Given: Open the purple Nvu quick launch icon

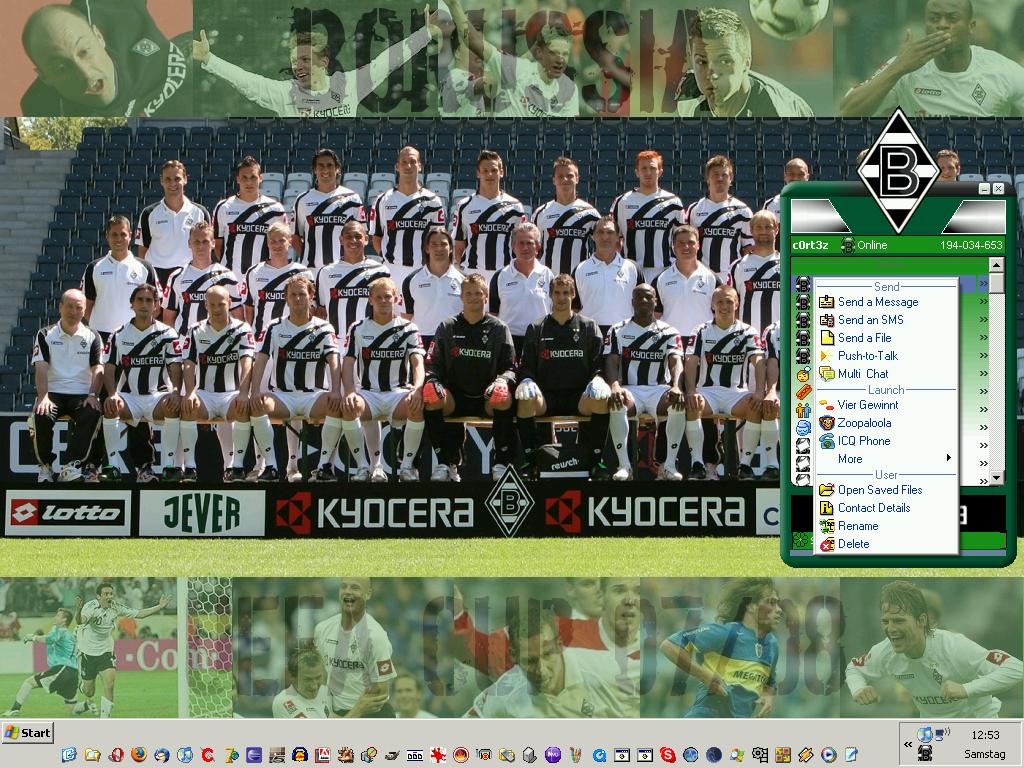Looking at the screenshot, I should tap(553, 756).
